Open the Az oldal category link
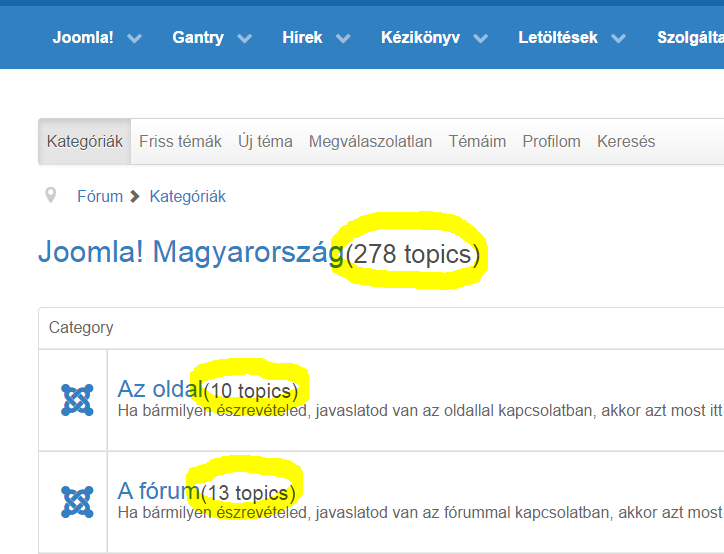This screenshot has width=724, height=554. click(x=160, y=389)
